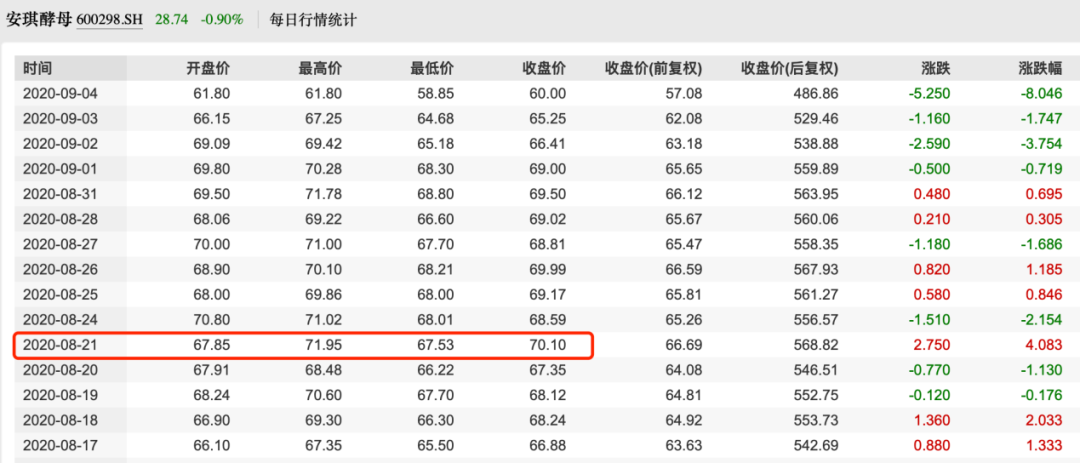Select the highlighted 2020-08-21 row date
Screen dimensions: 1080x463
61,345
